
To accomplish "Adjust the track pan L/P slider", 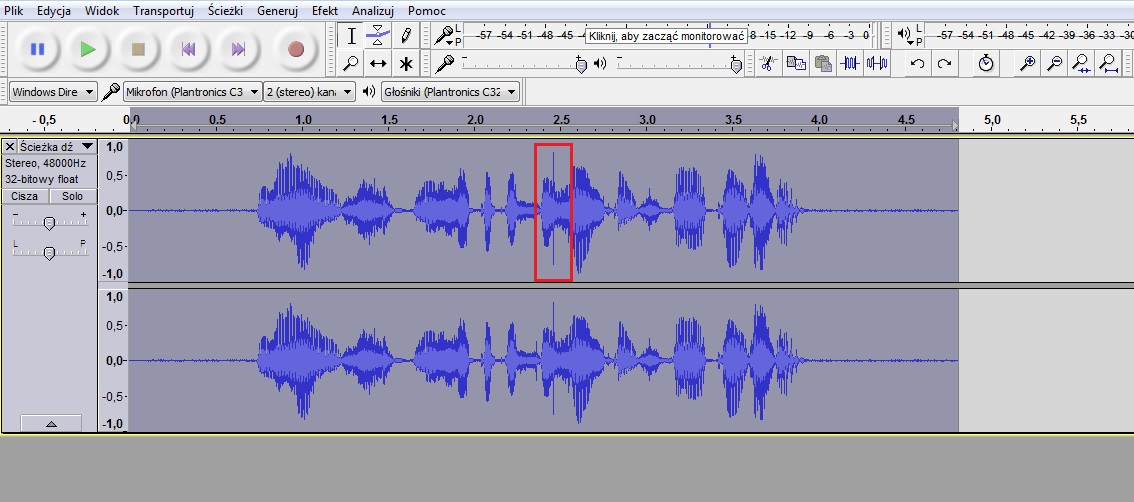I will [x=49, y=252].
